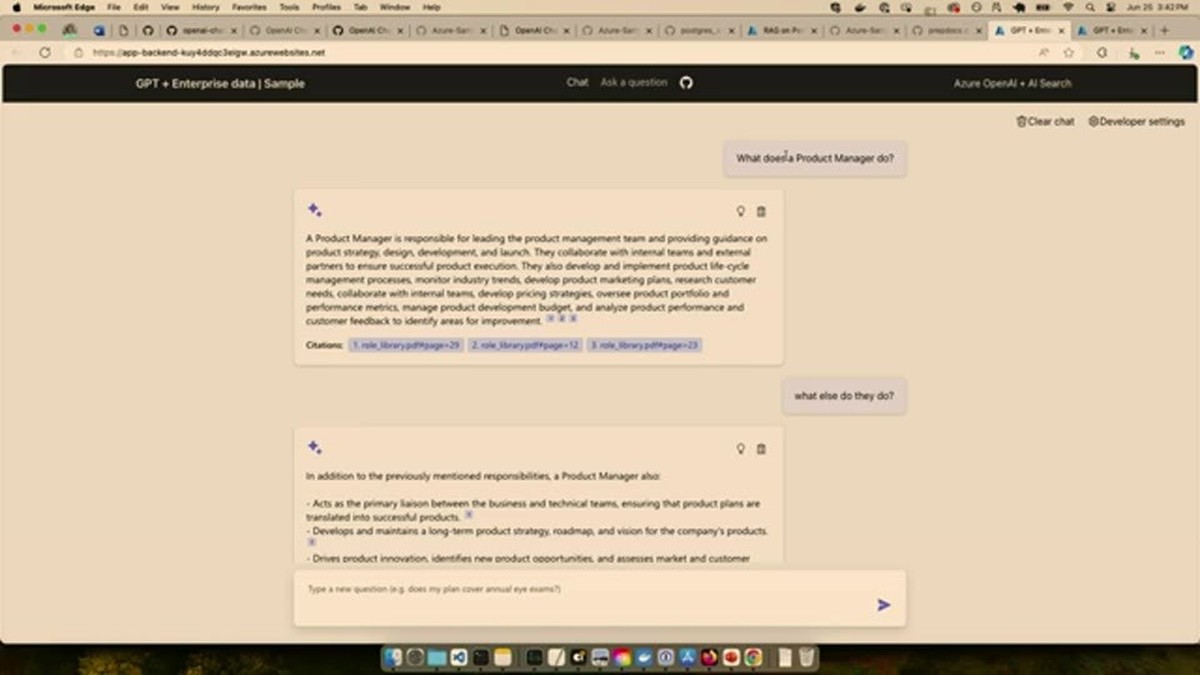Open Developer settings panel
The height and width of the screenshot is (675, 1200).
click(x=1136, y=121)
